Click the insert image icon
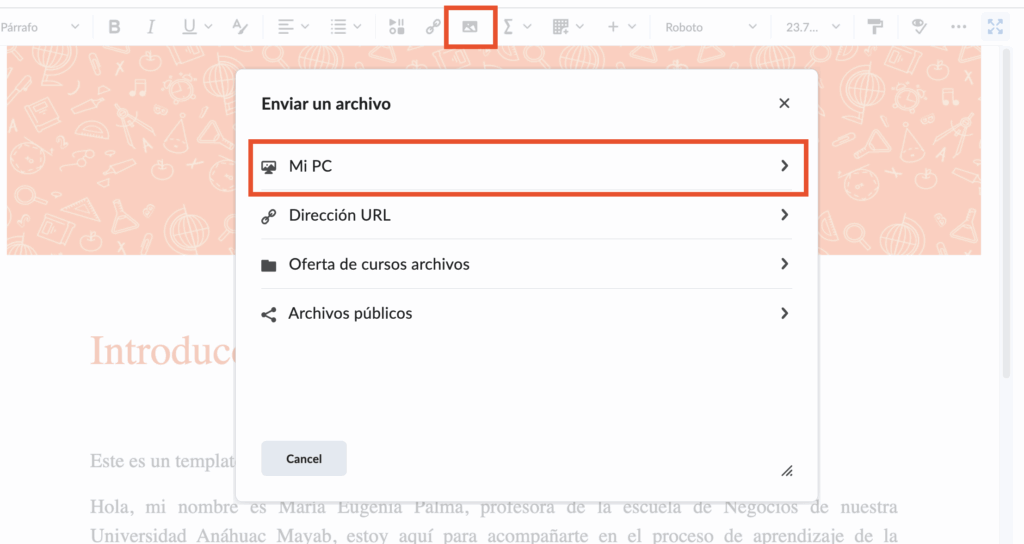 pyautogui.click(x=470, y=27)
